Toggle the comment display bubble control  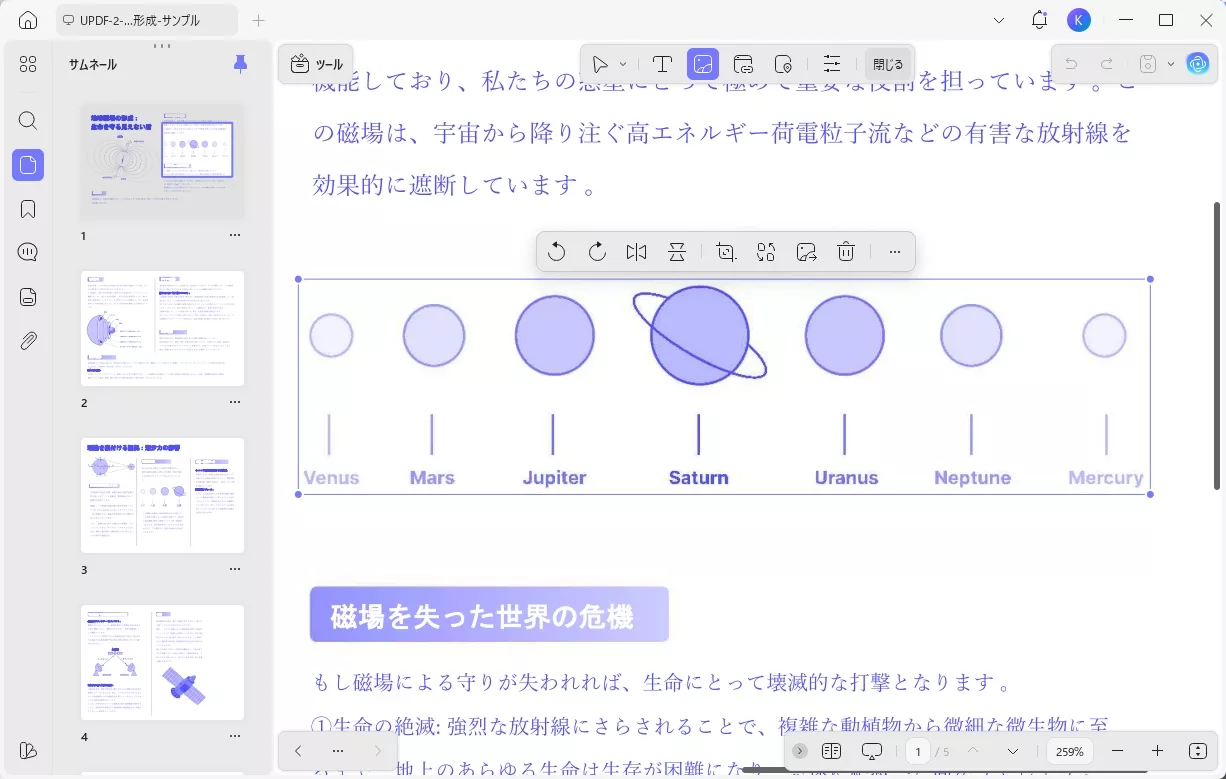point(872,751)
